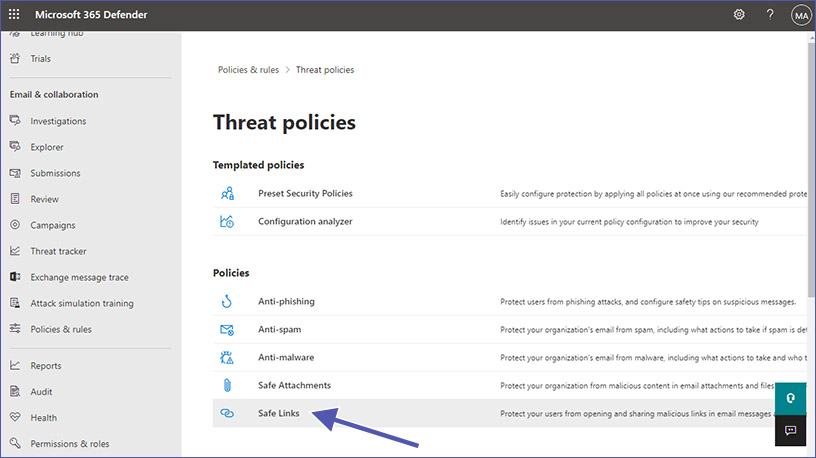Screen dimensions: 816x458
Task: Open the Safe Links policy
Action: click(278, 413)
